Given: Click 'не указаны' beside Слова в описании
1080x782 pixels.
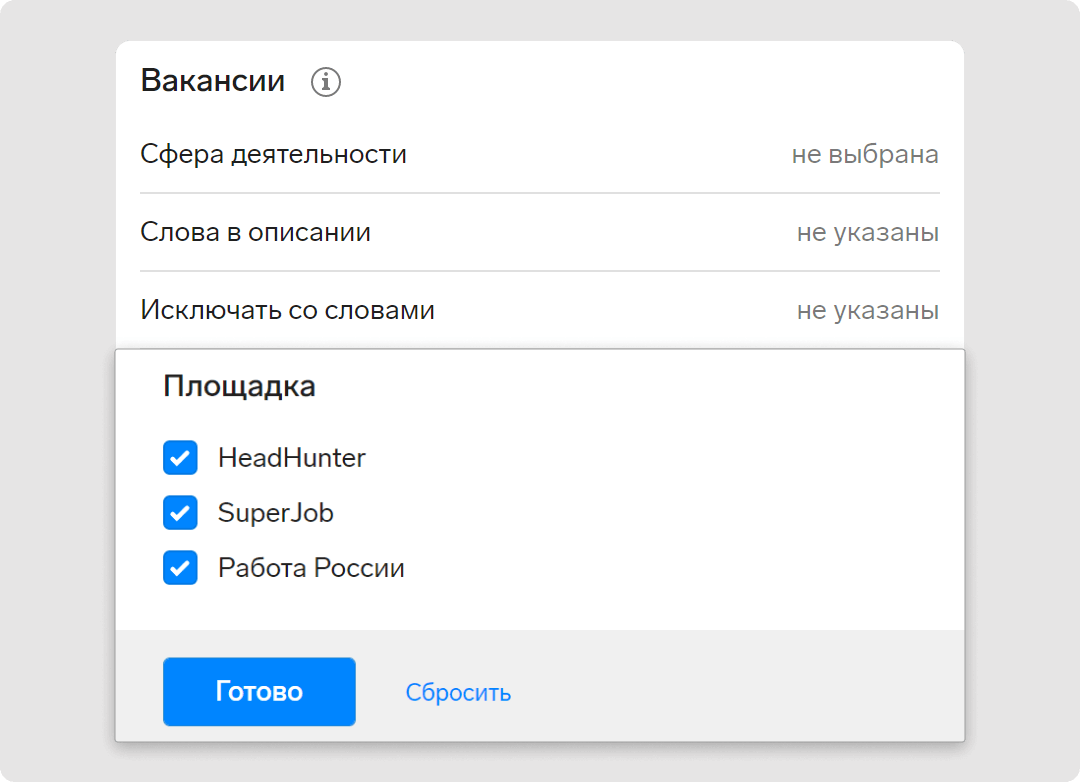Looking at the screenshot, I should [x=867, y=233].
